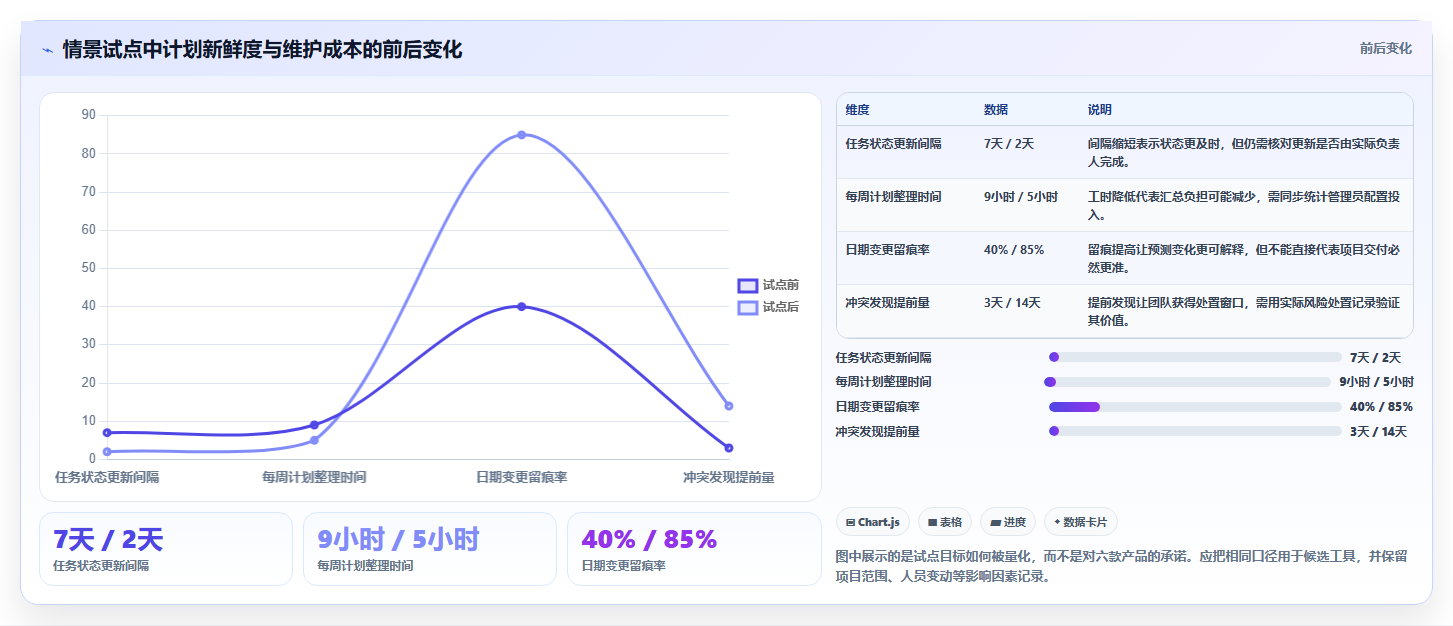Image resolution: width=1453 pixels, height=626 pixels.
Task: Click description starting 间隔缩短表示状态更及时
Action: click(x=1244, y=152)
